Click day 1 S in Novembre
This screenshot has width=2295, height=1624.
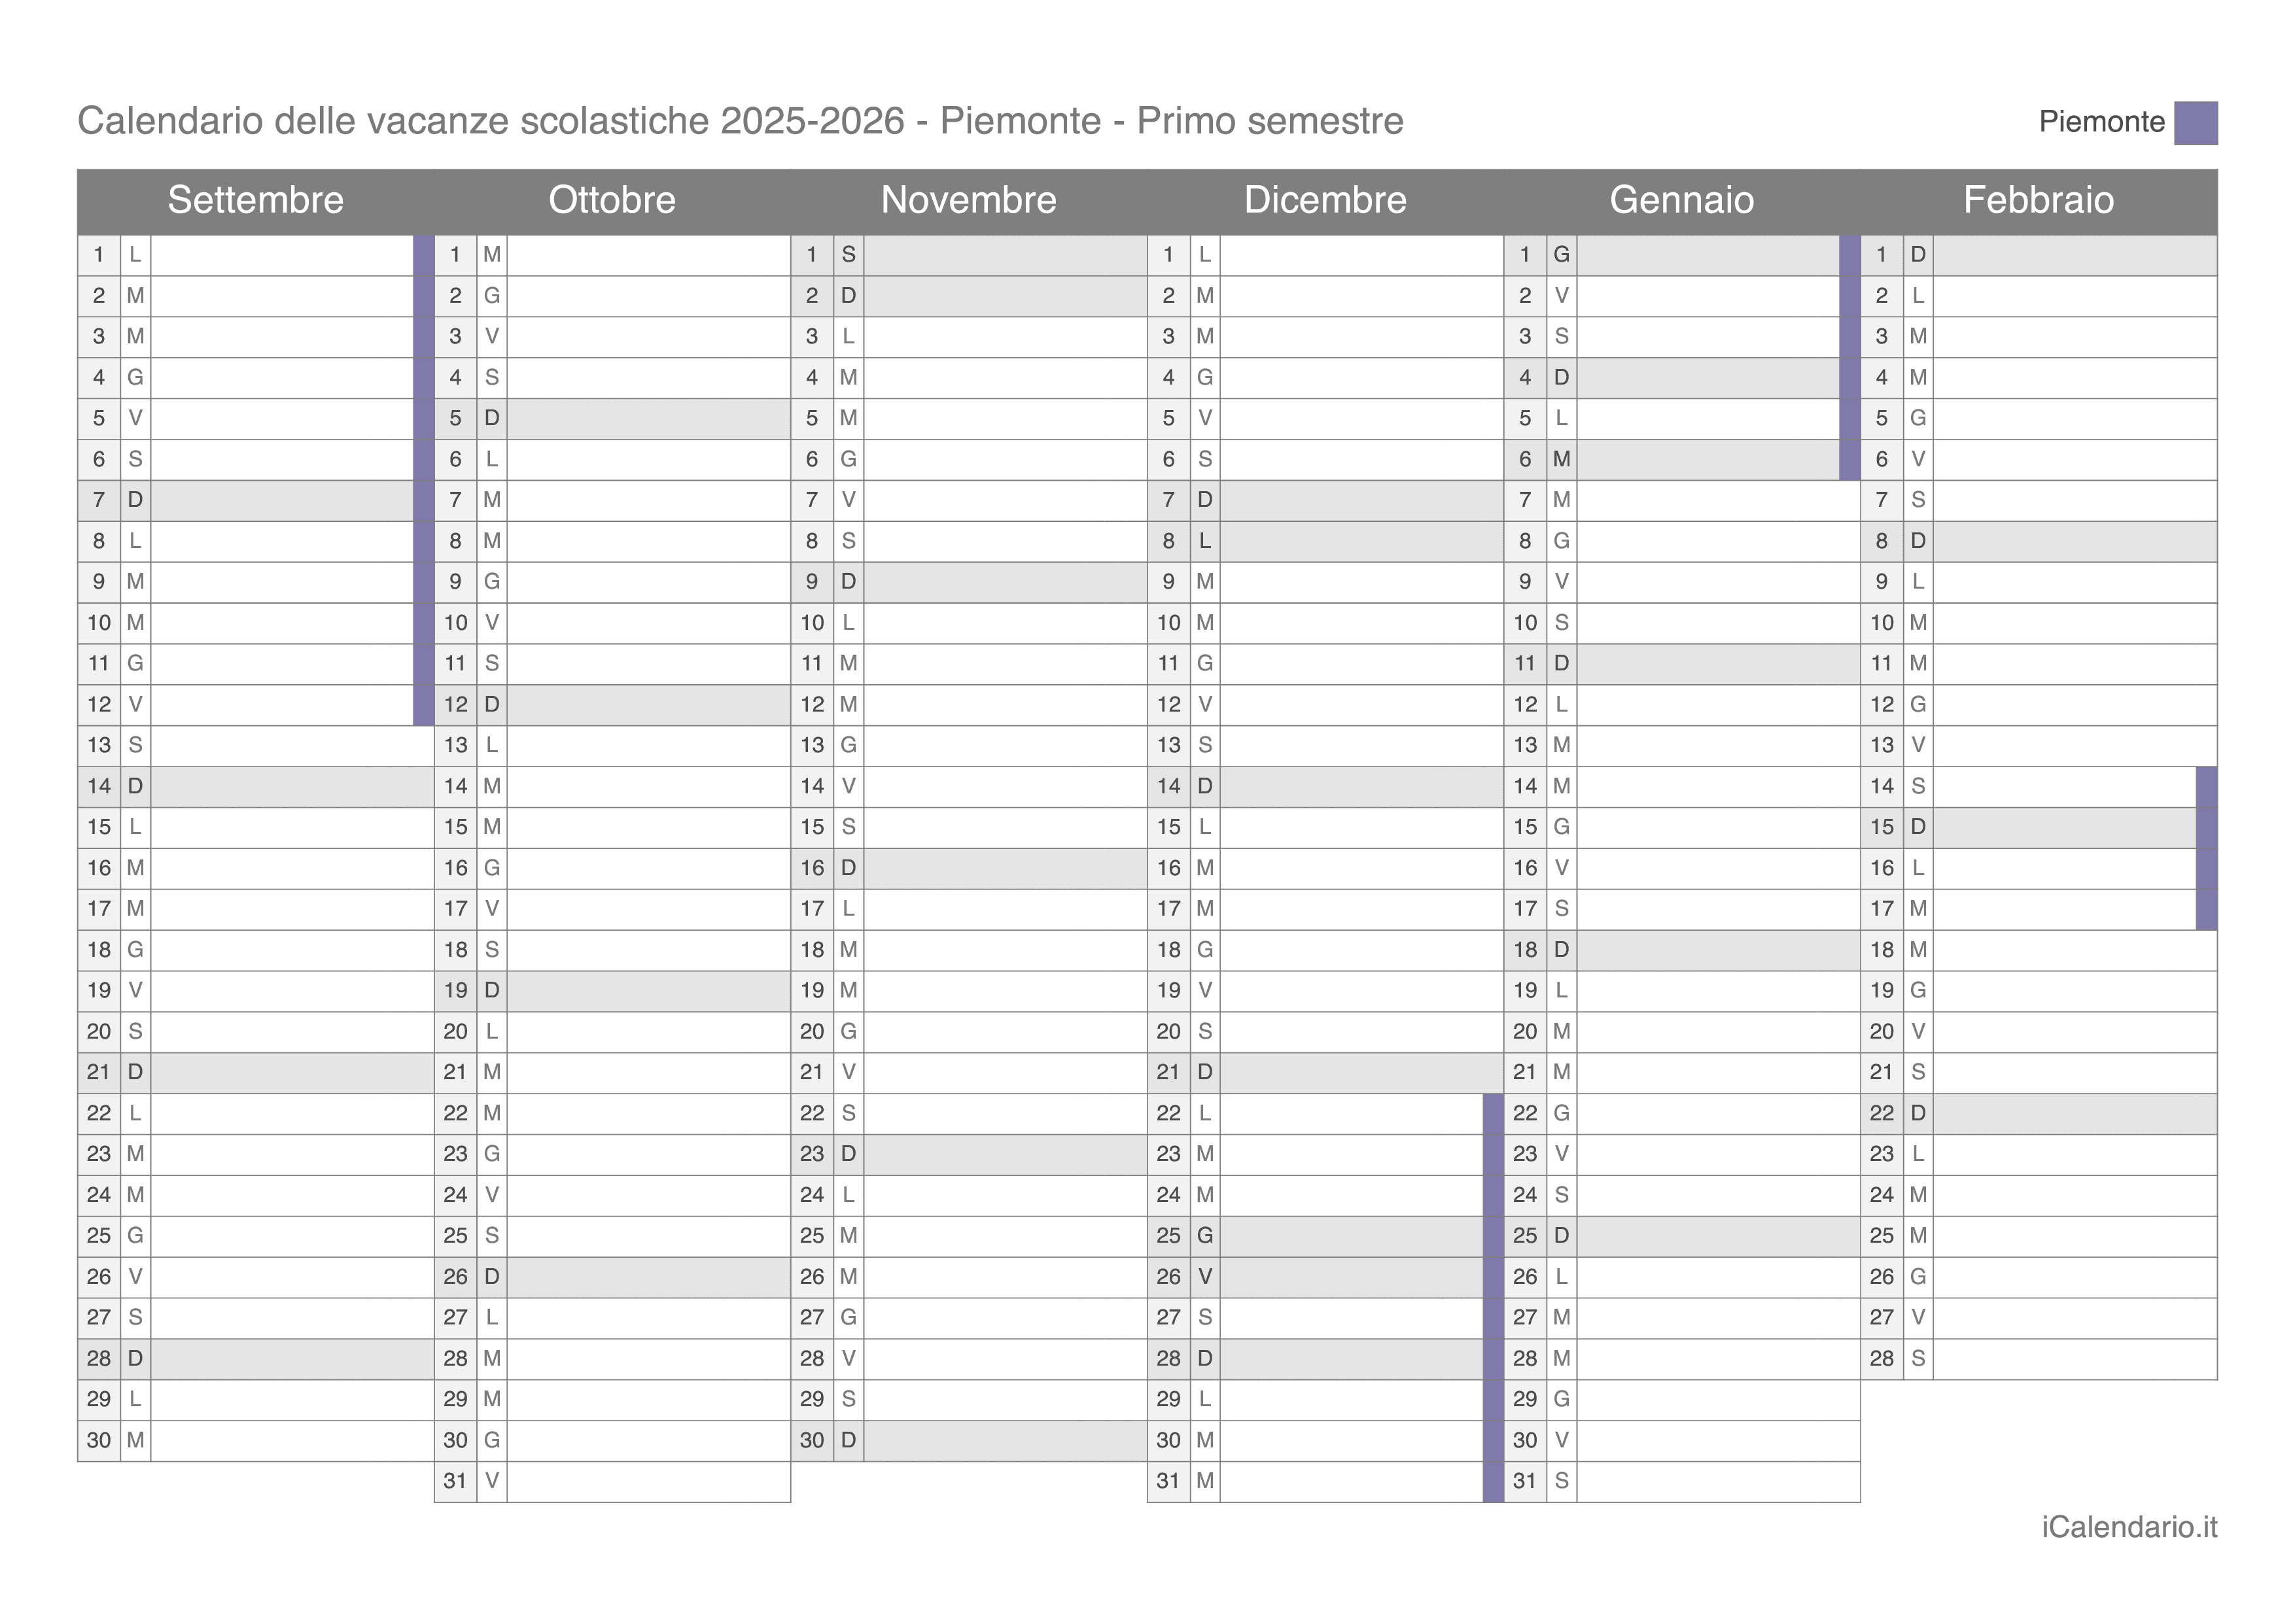point(969,255)
